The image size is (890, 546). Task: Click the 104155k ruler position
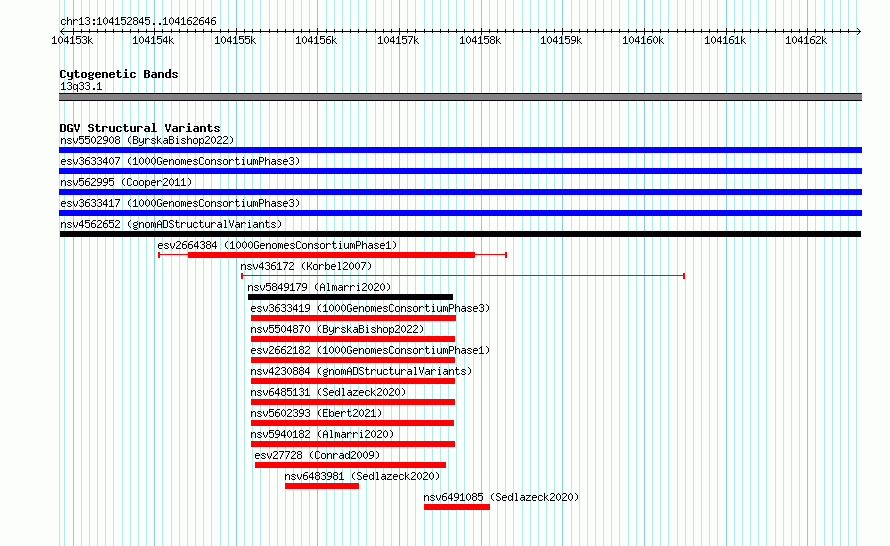(235, 40)
